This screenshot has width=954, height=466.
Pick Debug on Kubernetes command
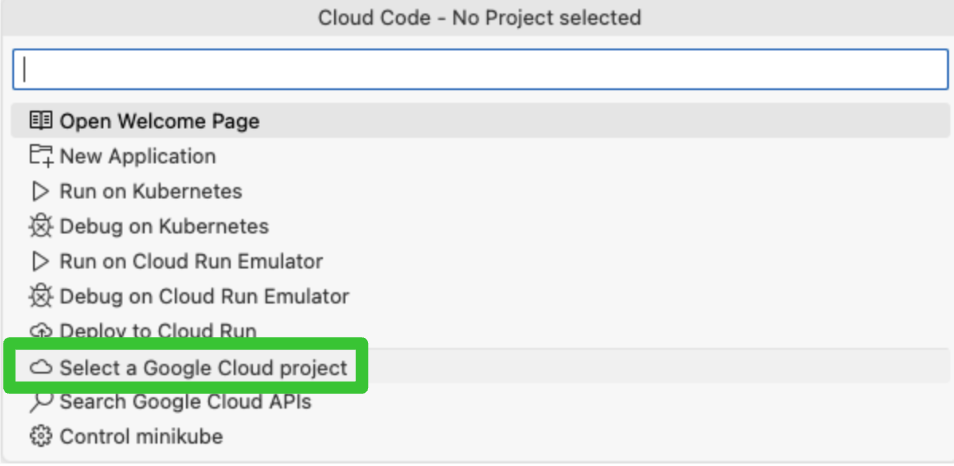point(164,227)
